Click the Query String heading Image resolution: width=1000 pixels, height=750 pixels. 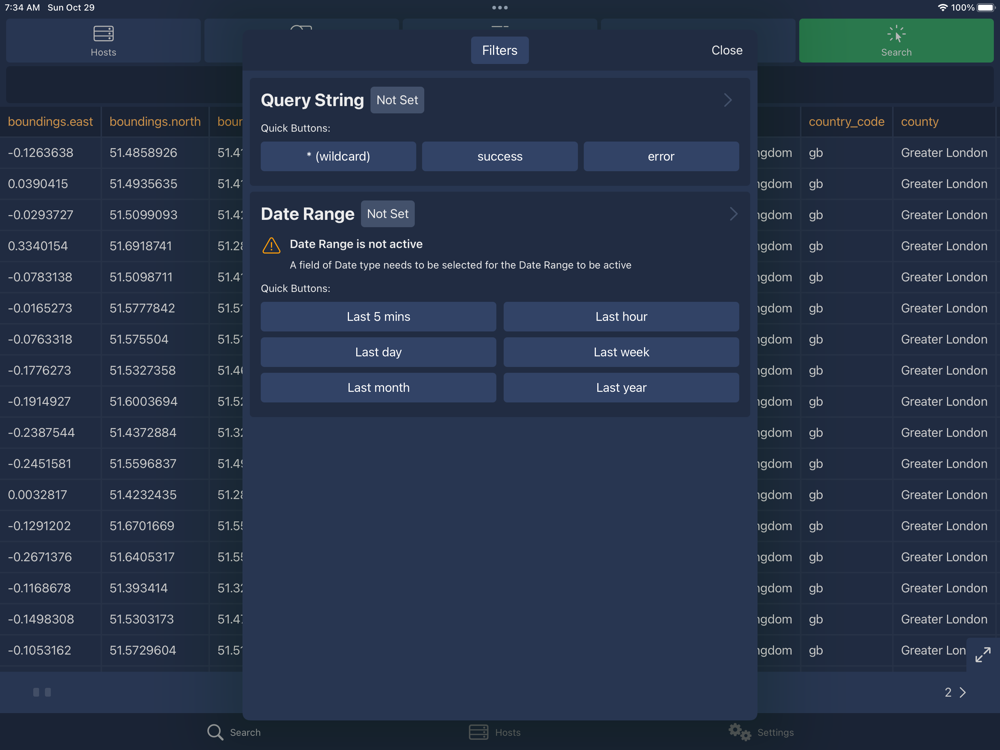(x=312, y=100)
